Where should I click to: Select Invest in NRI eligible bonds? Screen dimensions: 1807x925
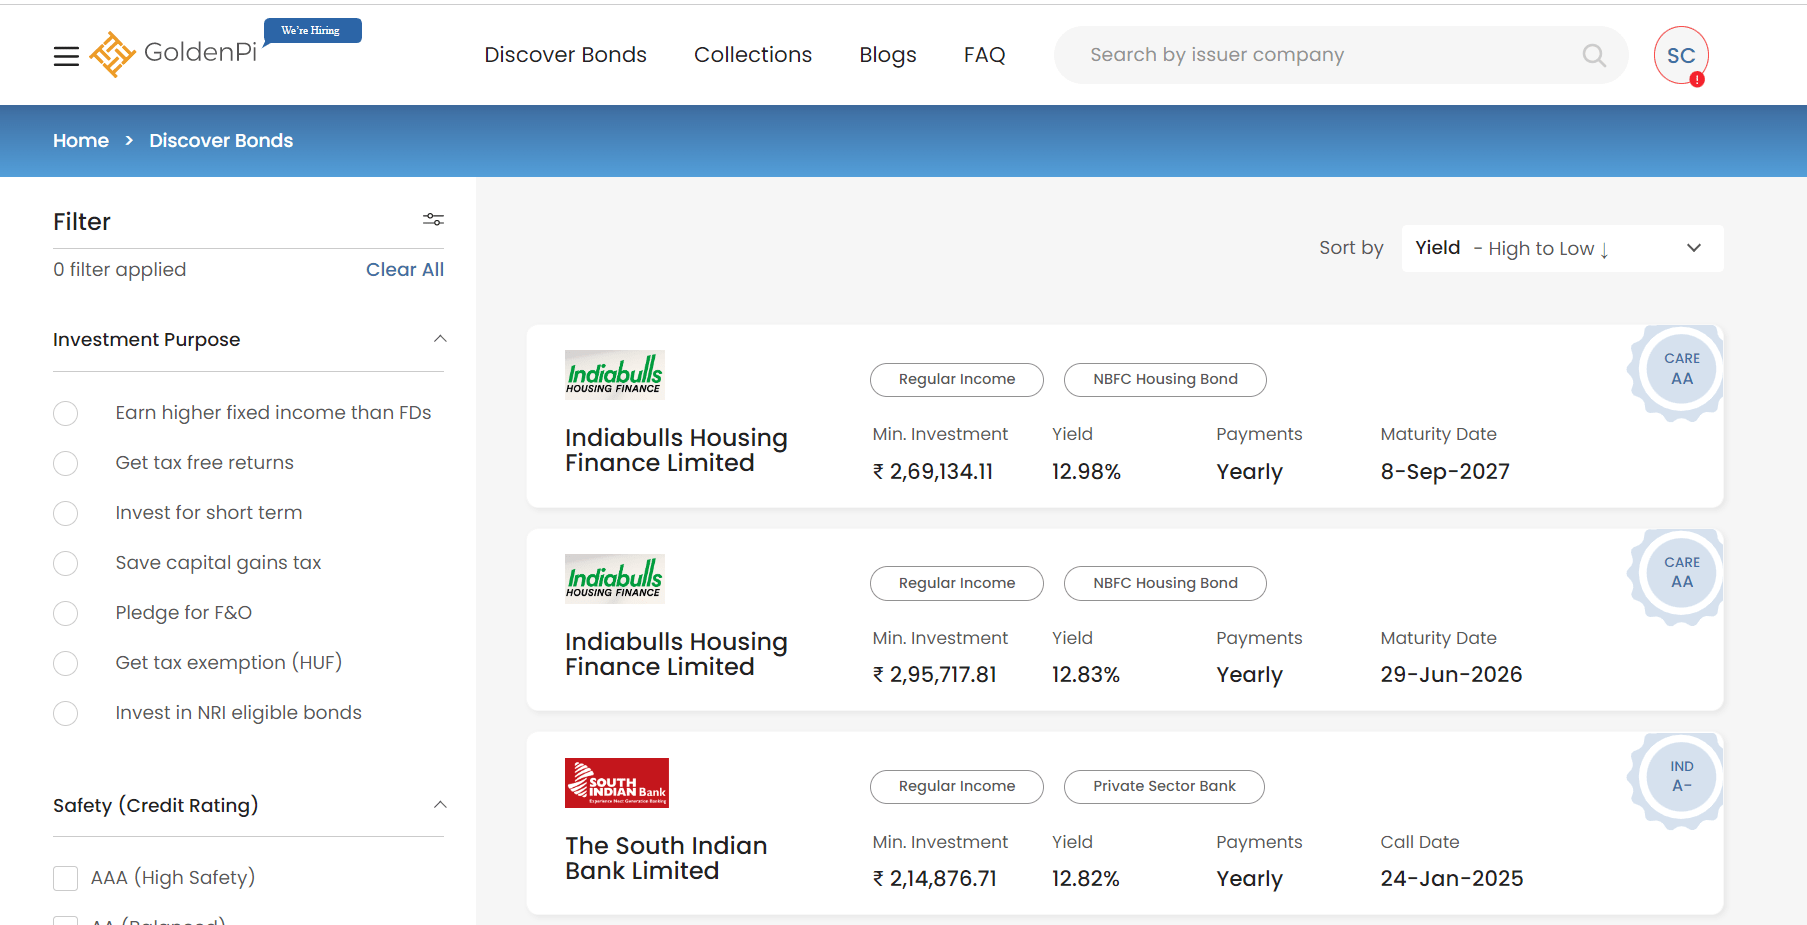click(66, 714)
